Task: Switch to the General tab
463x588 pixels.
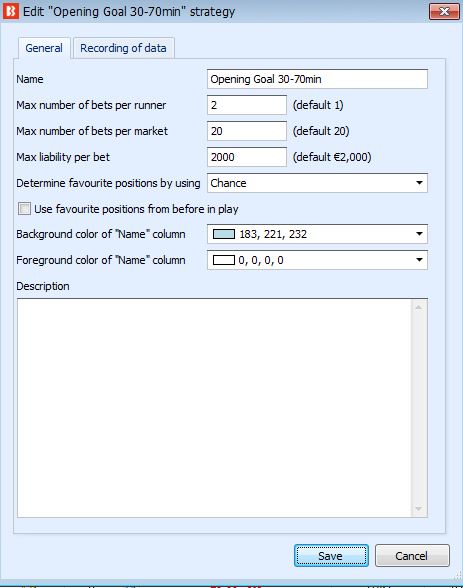Action: [x=44, y=48]
